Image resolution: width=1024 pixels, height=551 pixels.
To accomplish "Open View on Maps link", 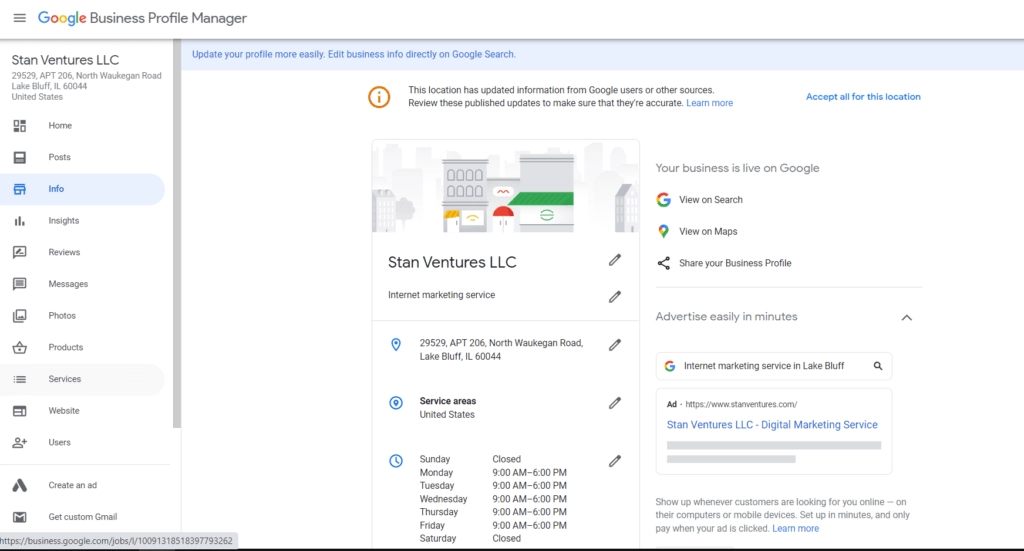I will 708,232.
